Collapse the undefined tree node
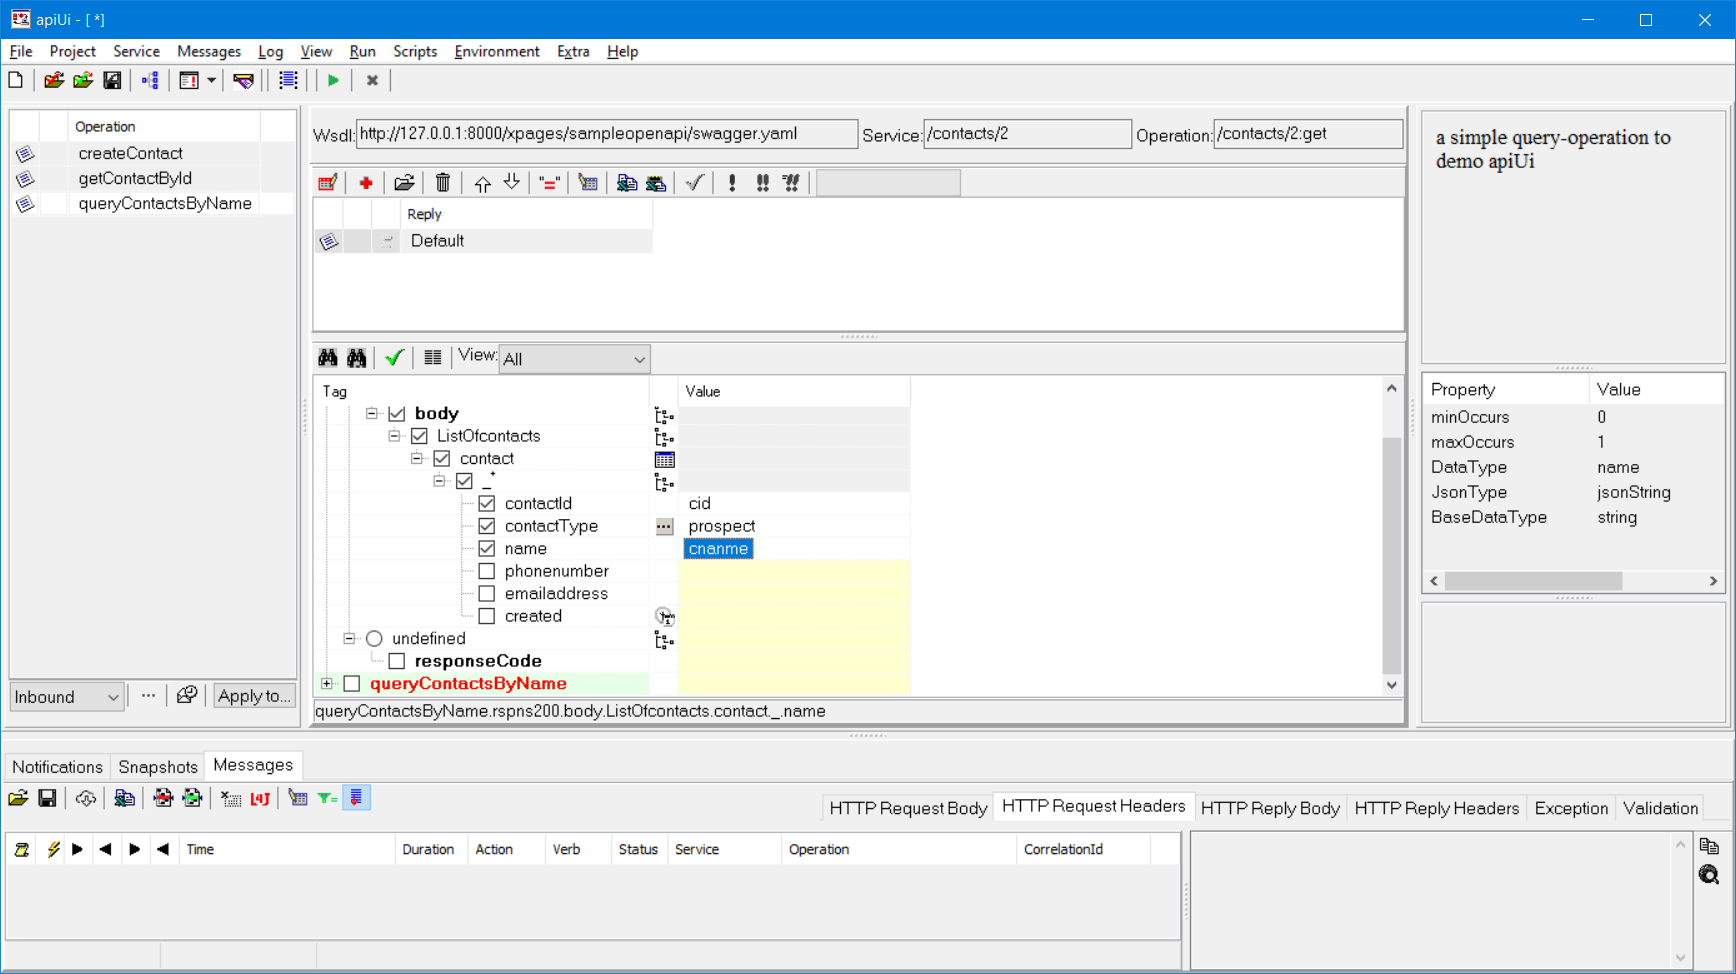 pyautogui.click(x=349, y=639)
